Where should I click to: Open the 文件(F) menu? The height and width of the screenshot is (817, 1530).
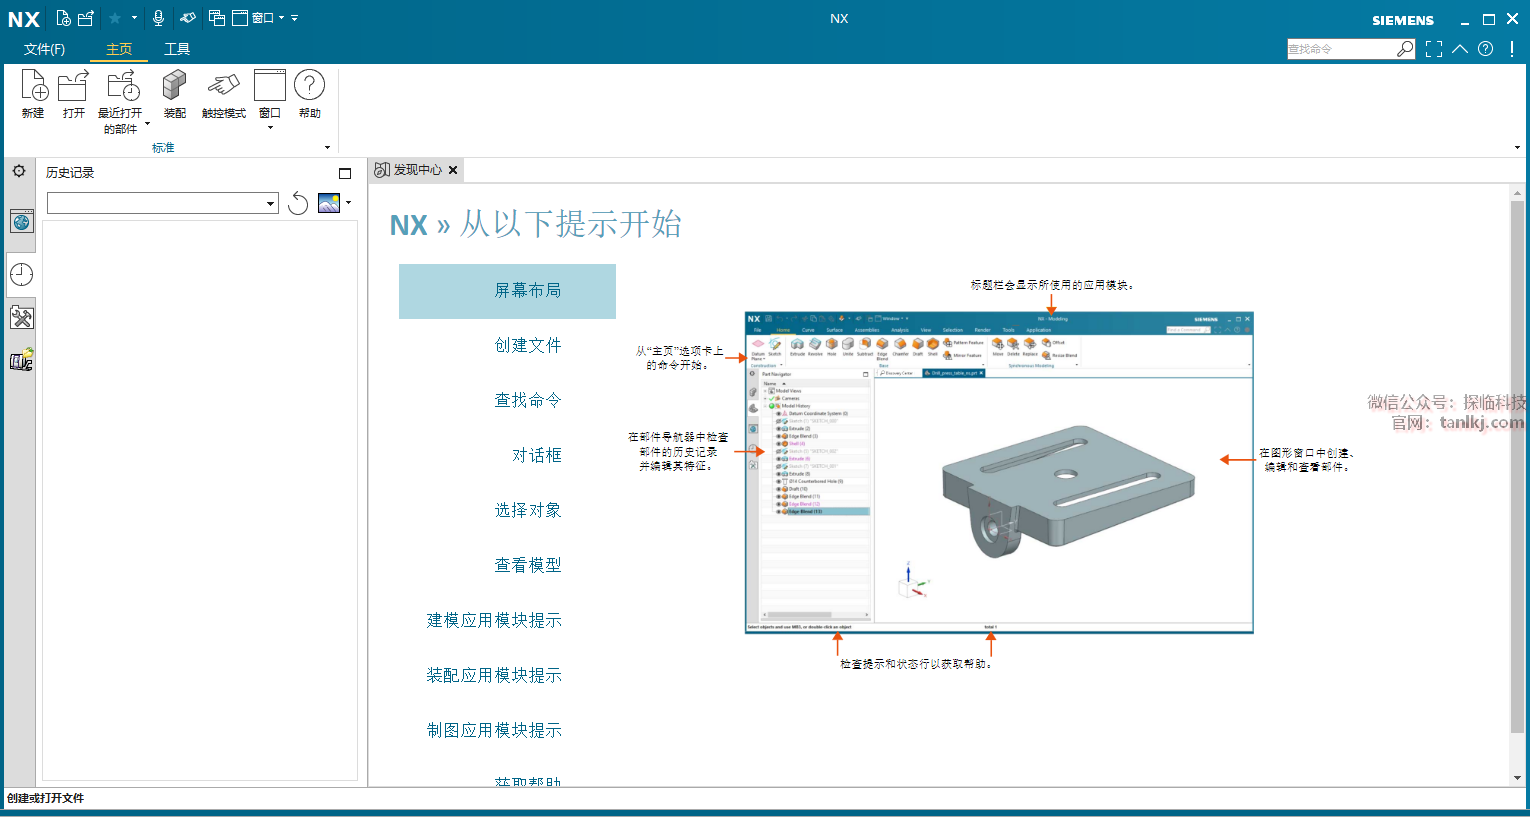click(44, 49)
